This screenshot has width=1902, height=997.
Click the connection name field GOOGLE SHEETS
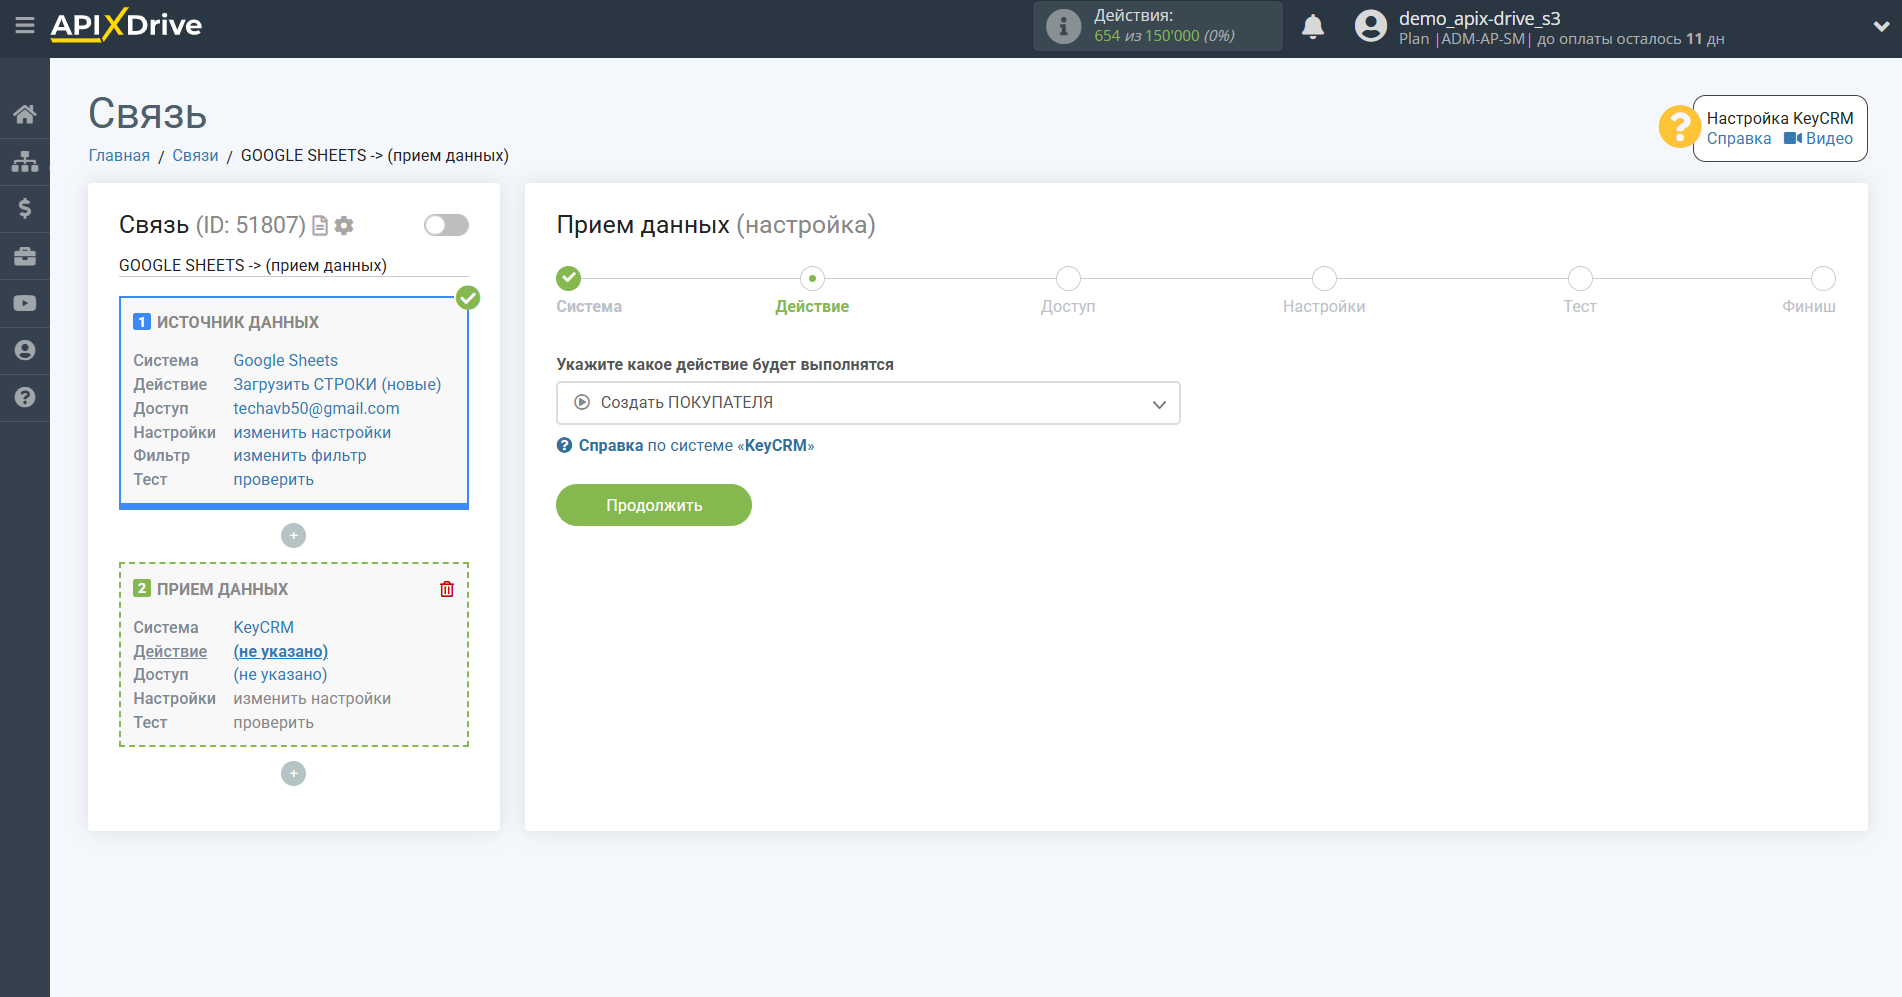click(293, 265)
